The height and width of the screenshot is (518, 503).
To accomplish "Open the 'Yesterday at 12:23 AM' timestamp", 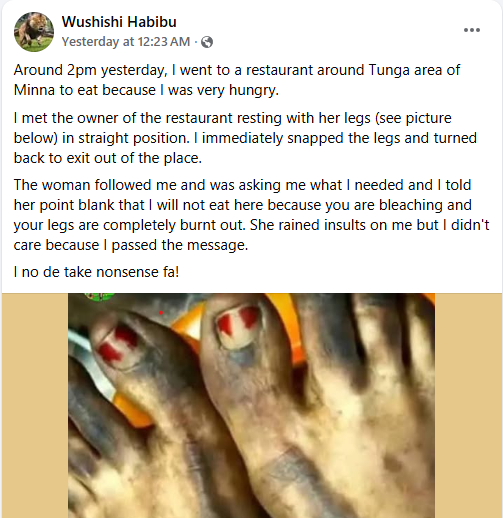I will coord(126,42).
